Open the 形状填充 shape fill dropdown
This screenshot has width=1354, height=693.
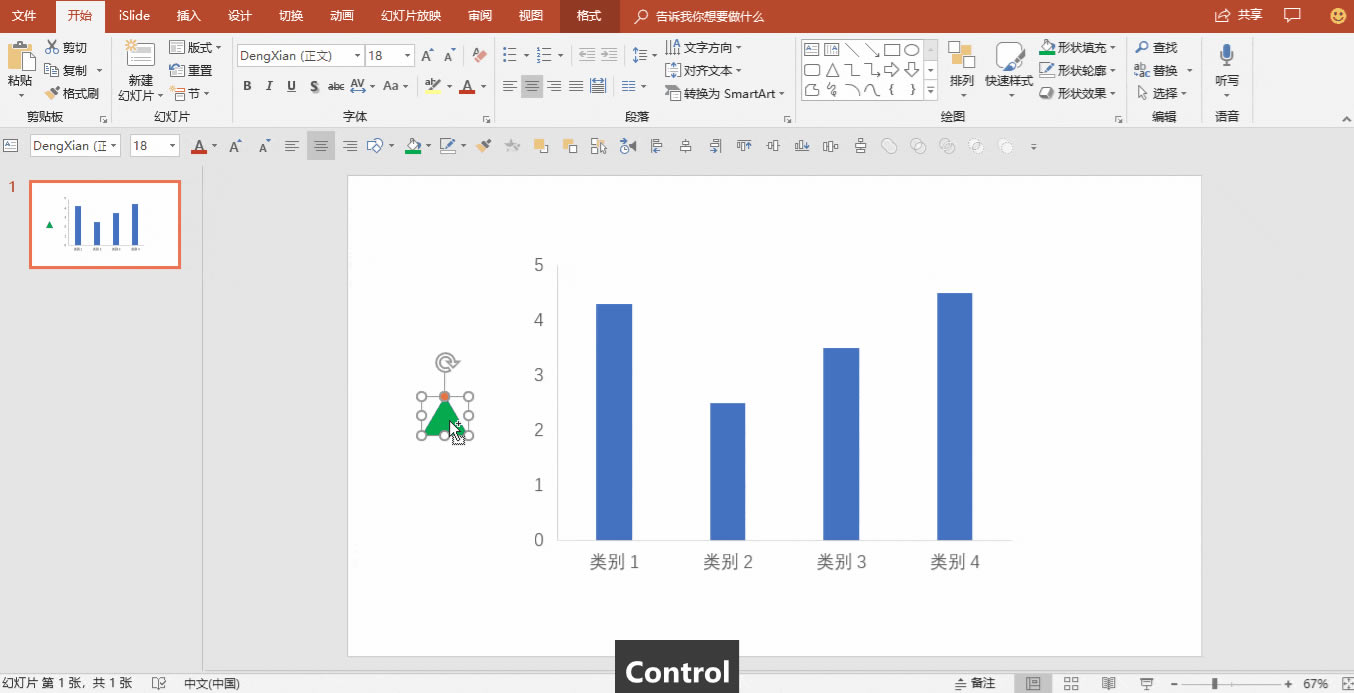pos(1114,47)
